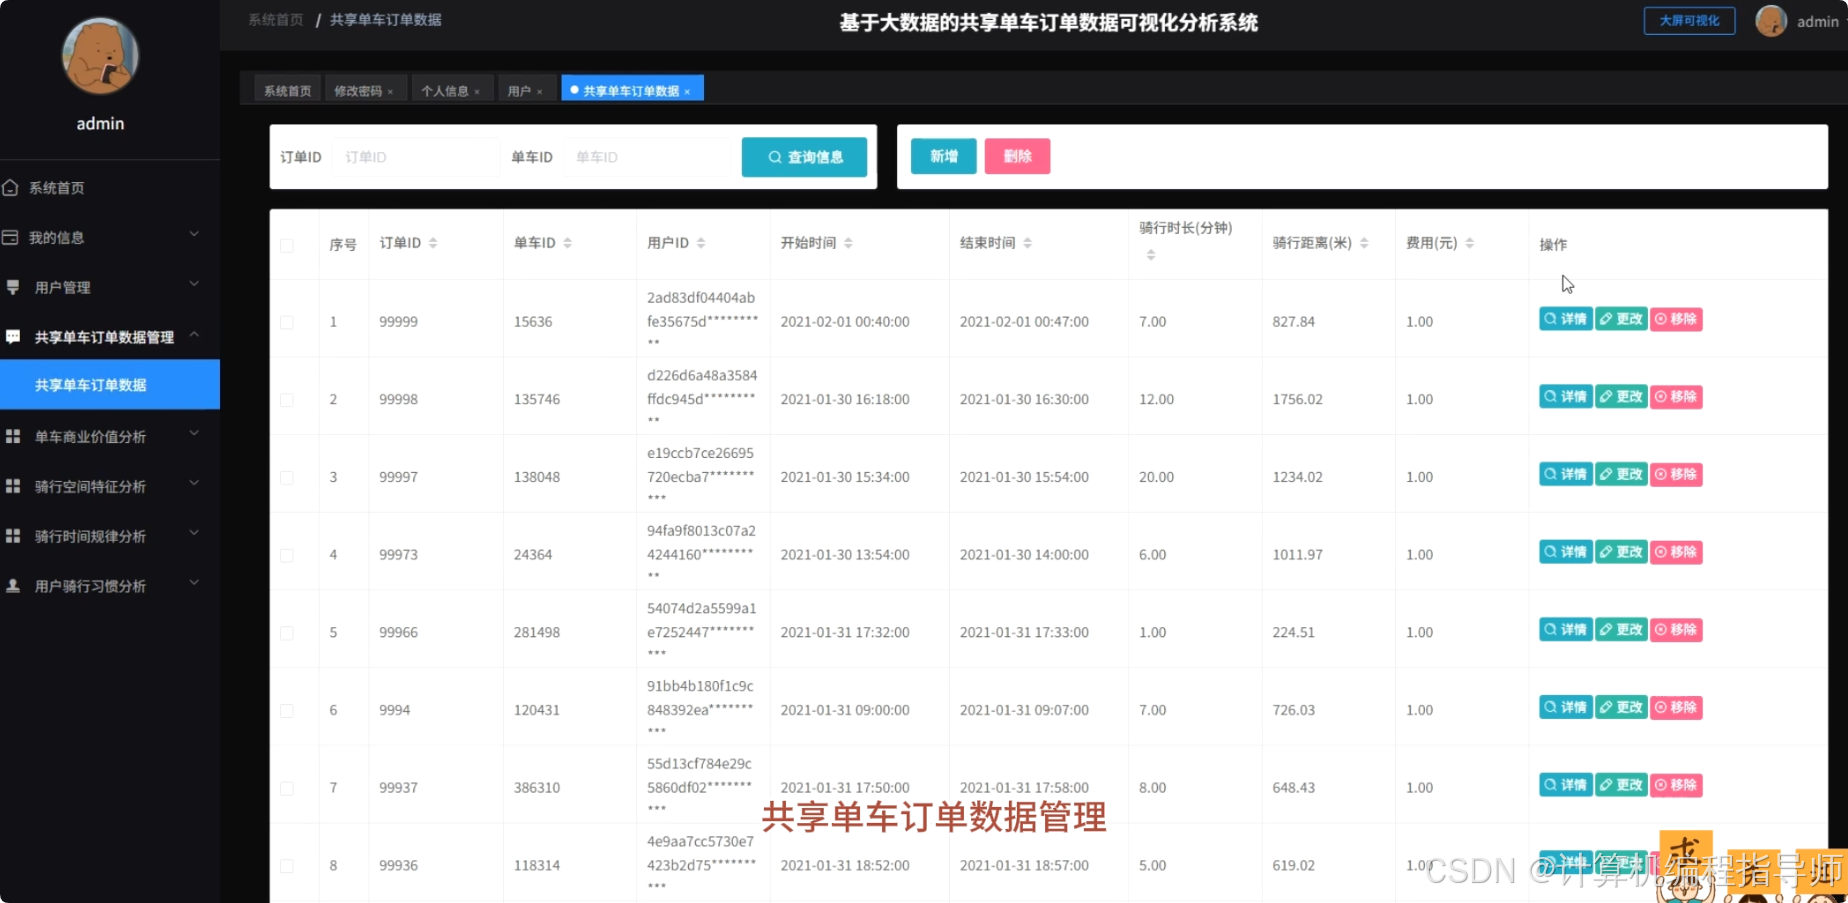
Task: Check the row for order 99973
Action: click(x=287, y=555)
